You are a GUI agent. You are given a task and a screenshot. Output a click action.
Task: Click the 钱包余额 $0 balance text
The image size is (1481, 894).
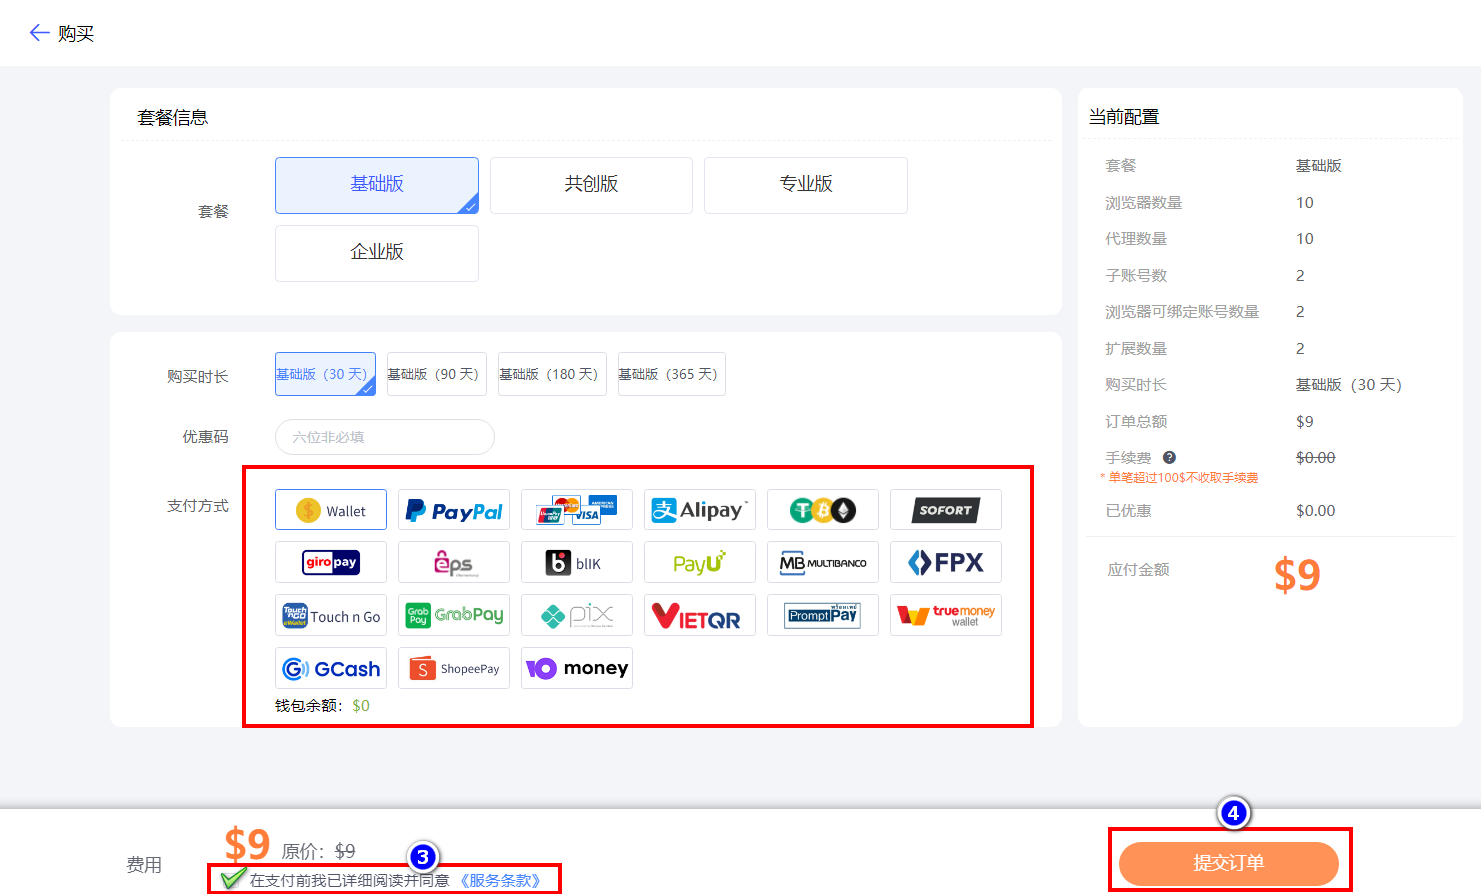coord(322,705)
